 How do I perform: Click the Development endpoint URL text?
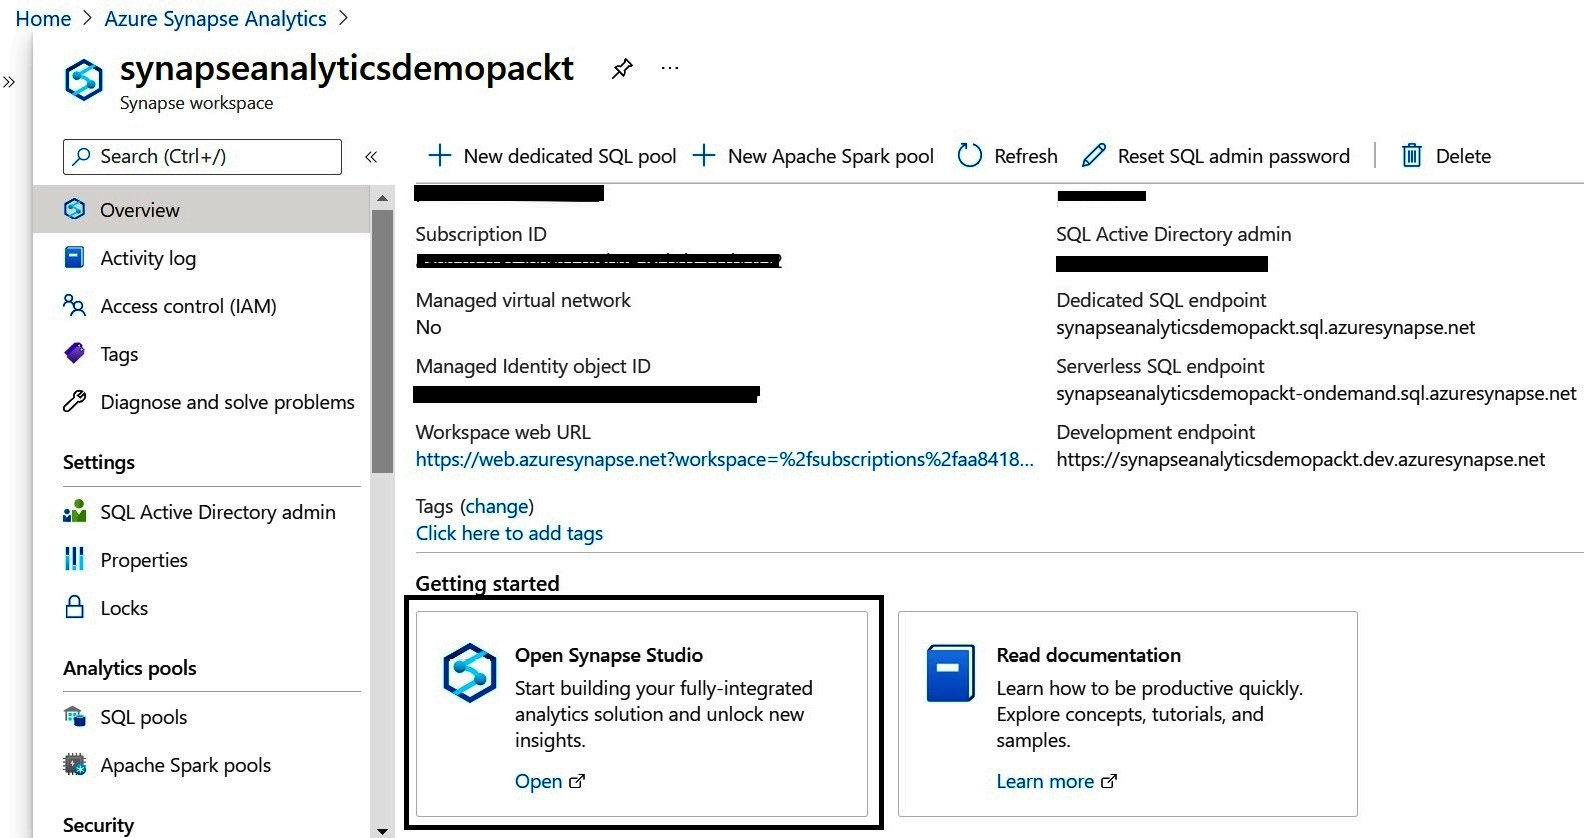(x=1300, y=459)
